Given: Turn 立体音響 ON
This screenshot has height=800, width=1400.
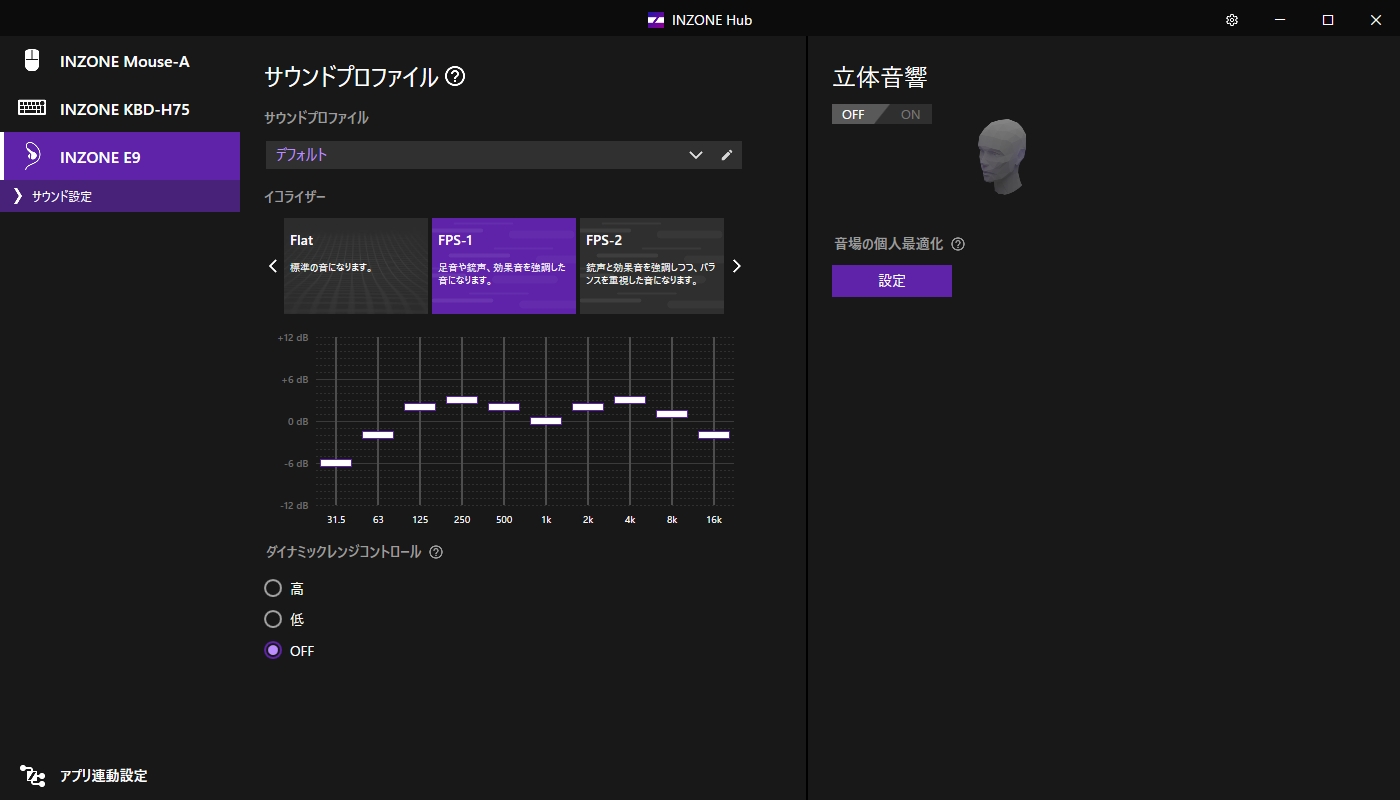Looking at the screenshot, I should point(908,114).
